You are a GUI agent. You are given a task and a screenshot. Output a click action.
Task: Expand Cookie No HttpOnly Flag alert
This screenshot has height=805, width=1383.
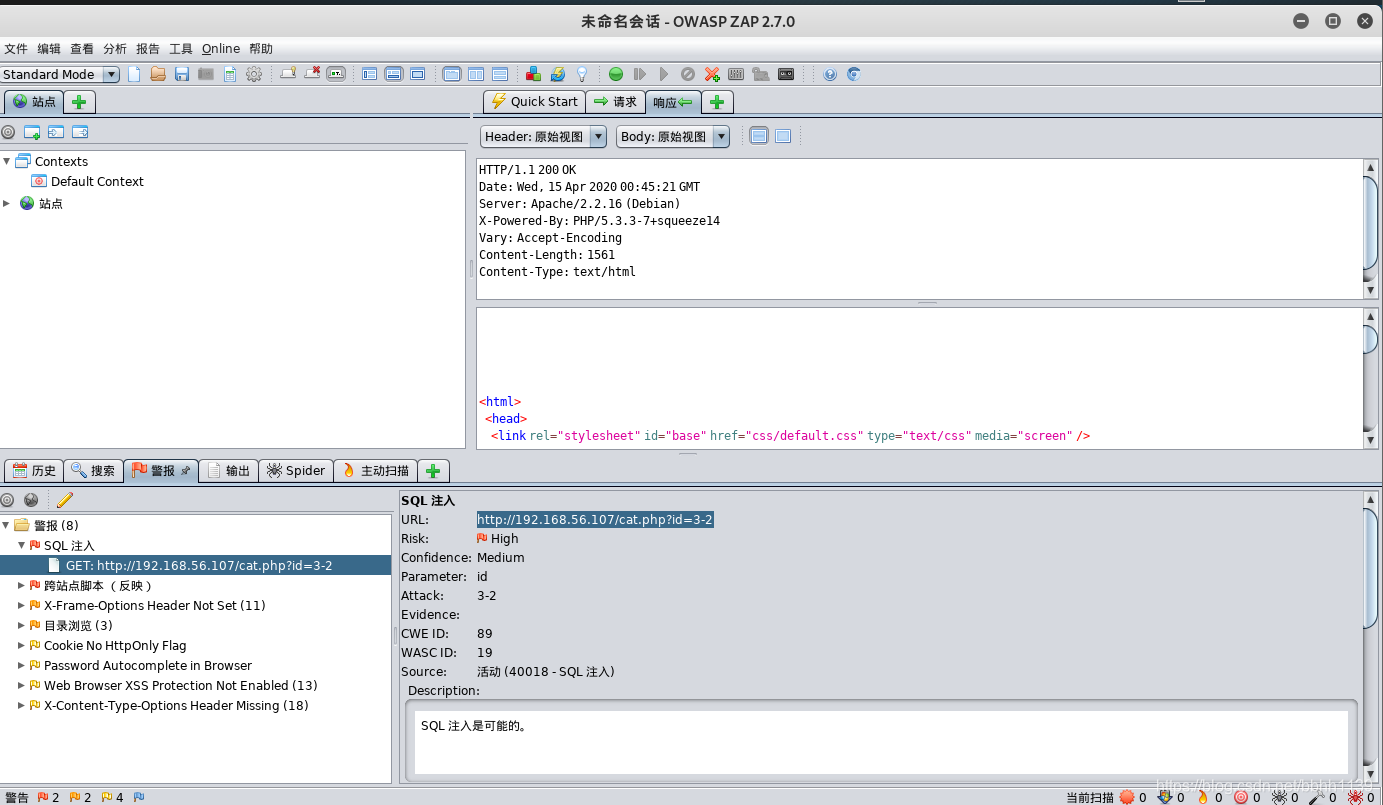tap(21, 645)
